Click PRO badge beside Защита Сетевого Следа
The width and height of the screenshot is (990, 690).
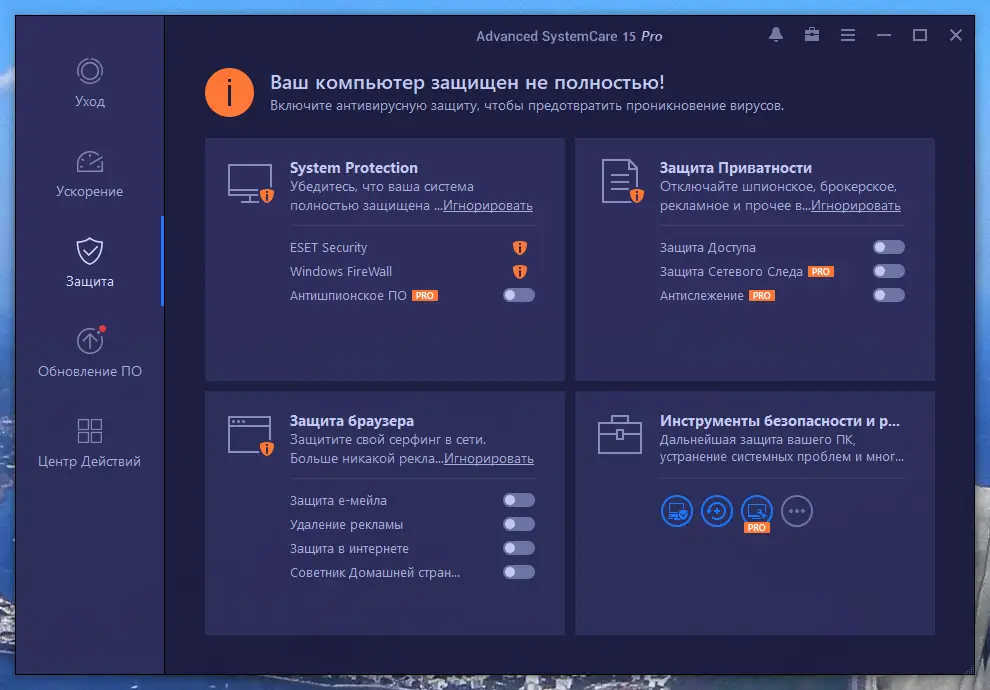tap(821, 271)
